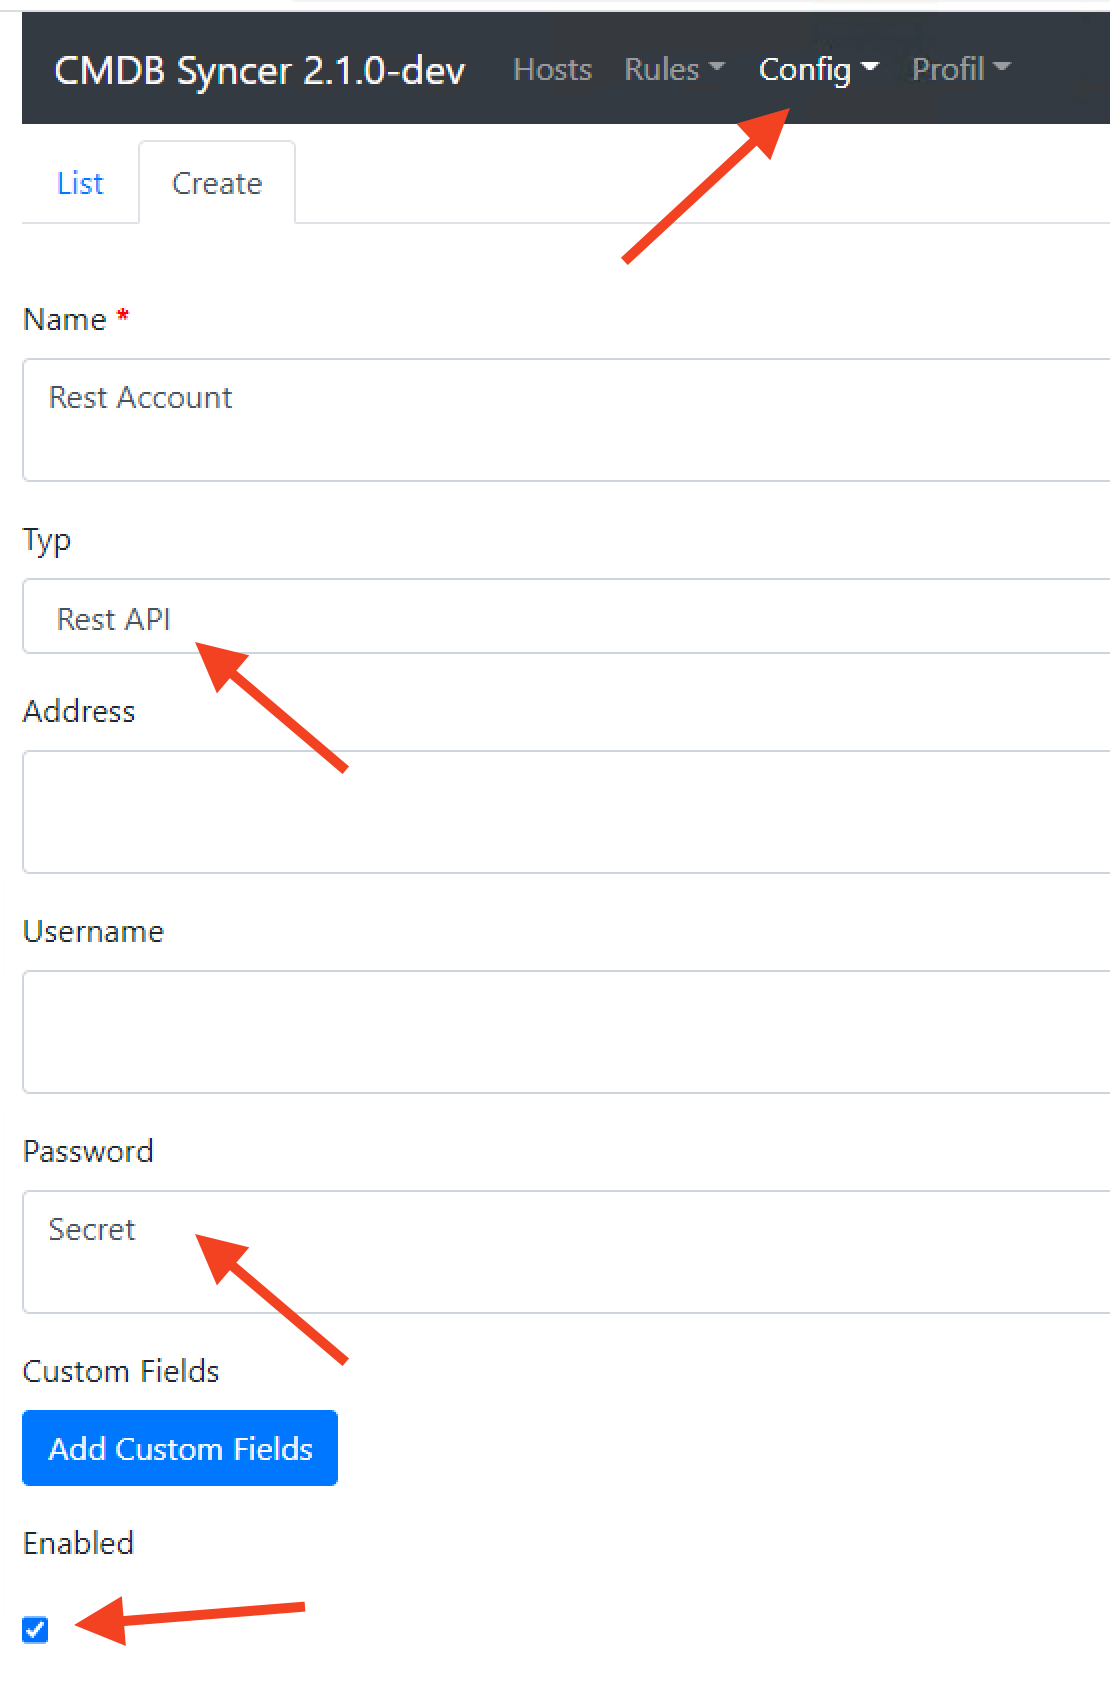The image size is (1110, 1700).
Task: Click the Password field label
Action: 88,1151
